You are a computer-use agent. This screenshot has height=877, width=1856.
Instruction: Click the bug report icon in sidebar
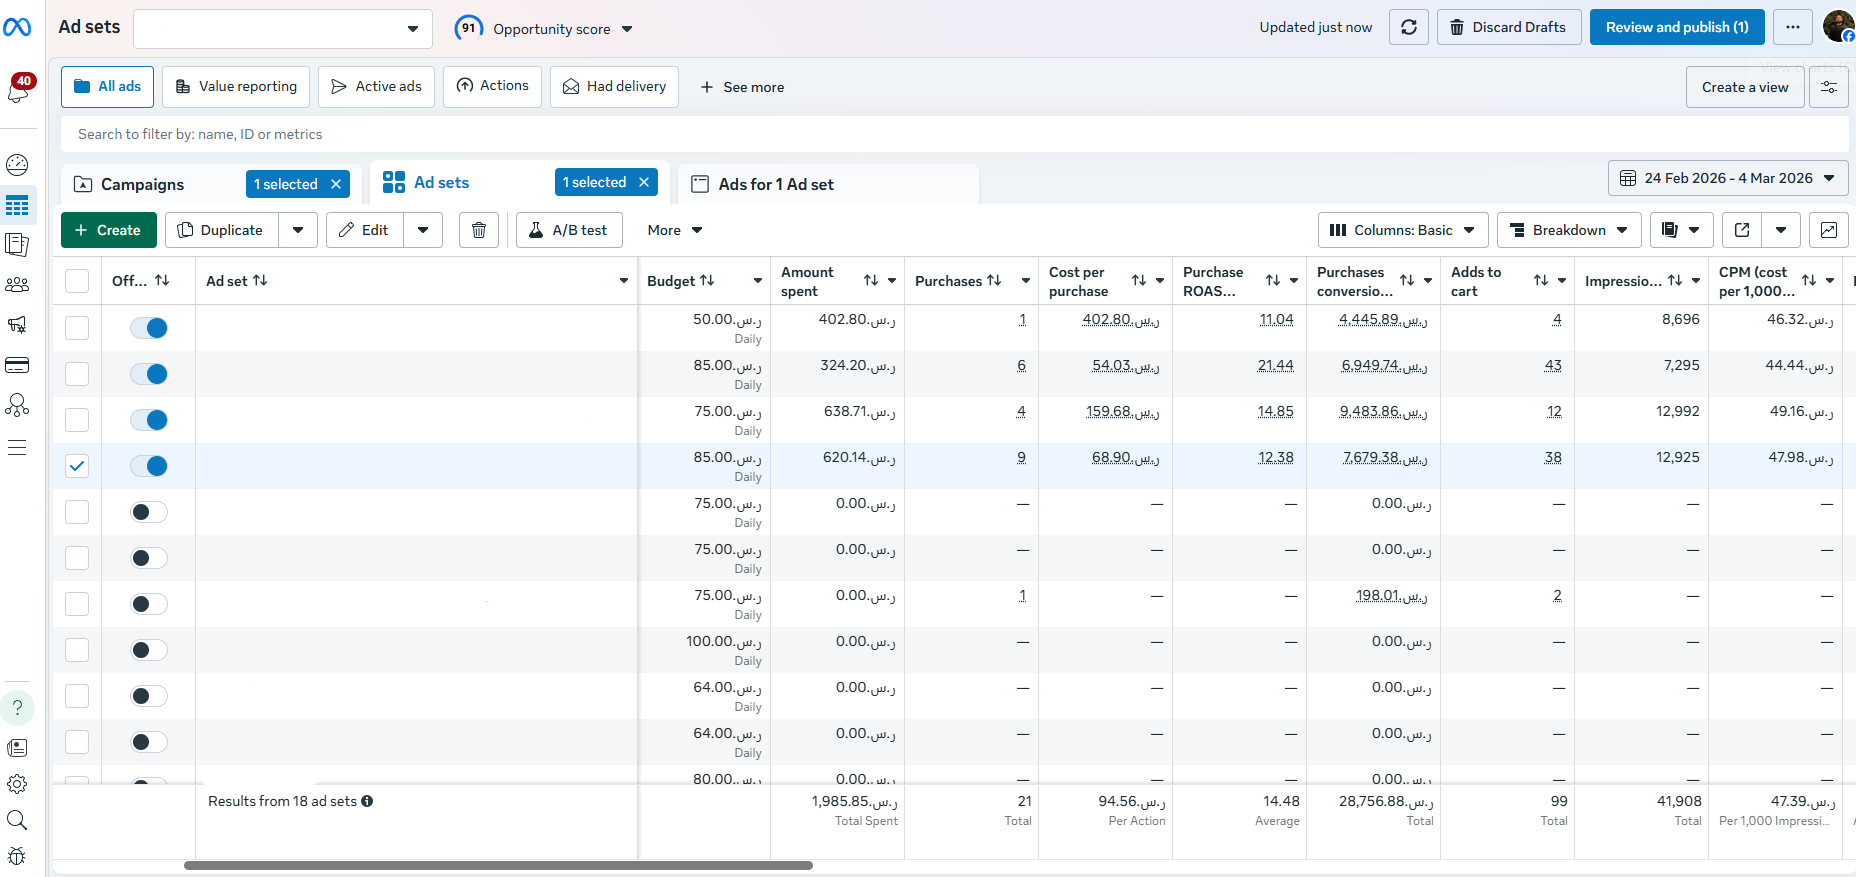click(x=17, y=856)
